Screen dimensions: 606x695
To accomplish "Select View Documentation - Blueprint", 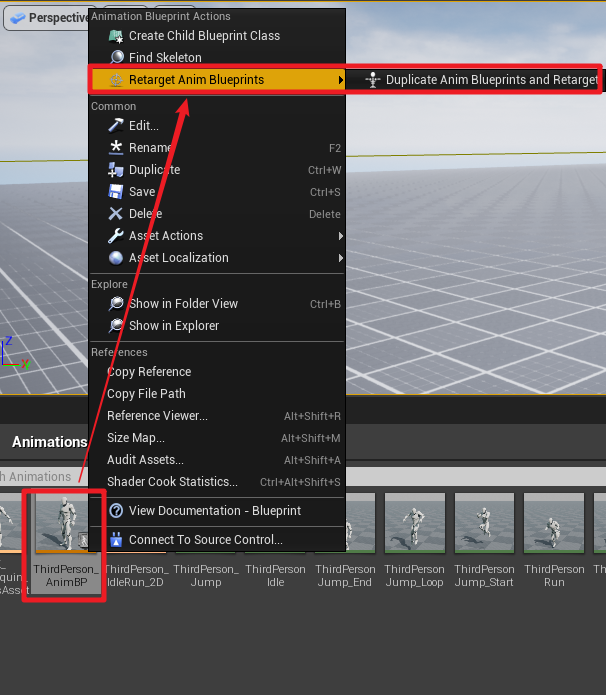I will click(x=217, y=511).
